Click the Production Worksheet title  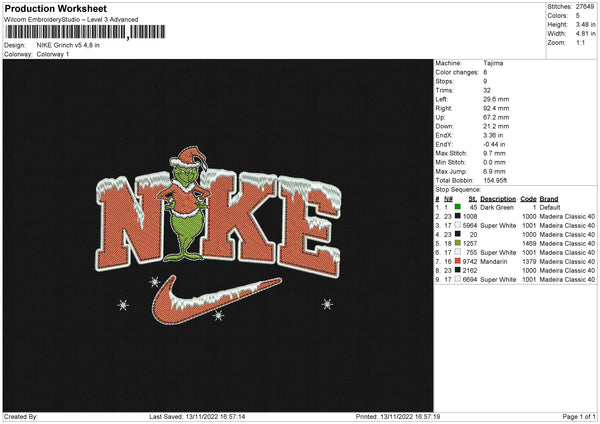50,8
